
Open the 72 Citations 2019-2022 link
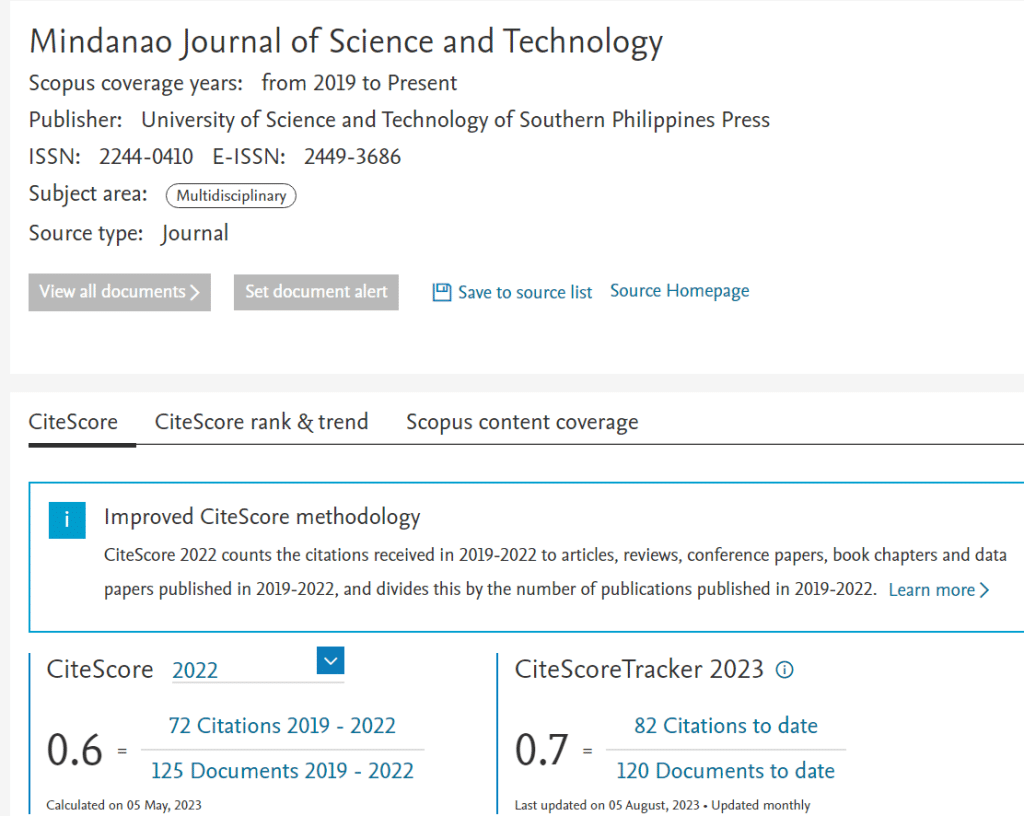(282, 726)
